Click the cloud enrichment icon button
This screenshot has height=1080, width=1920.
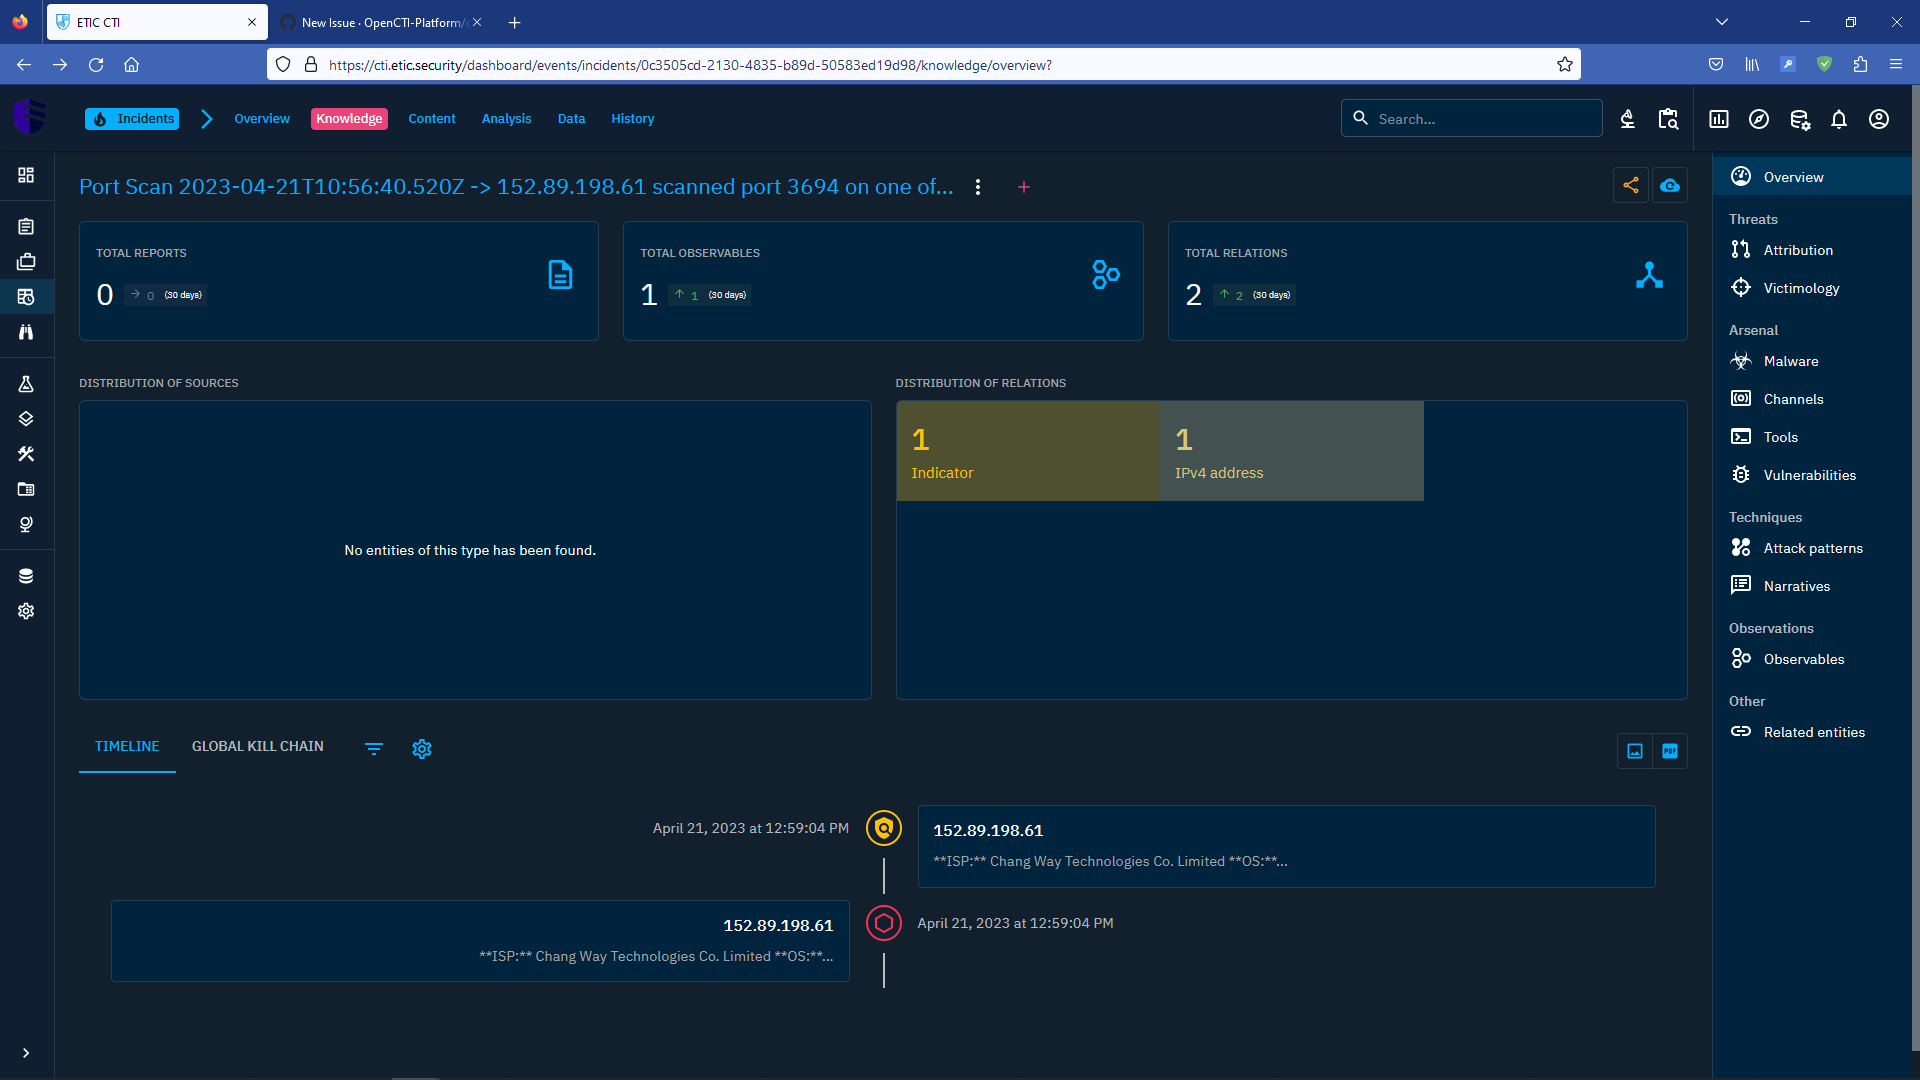click(x=1669, y=185)
